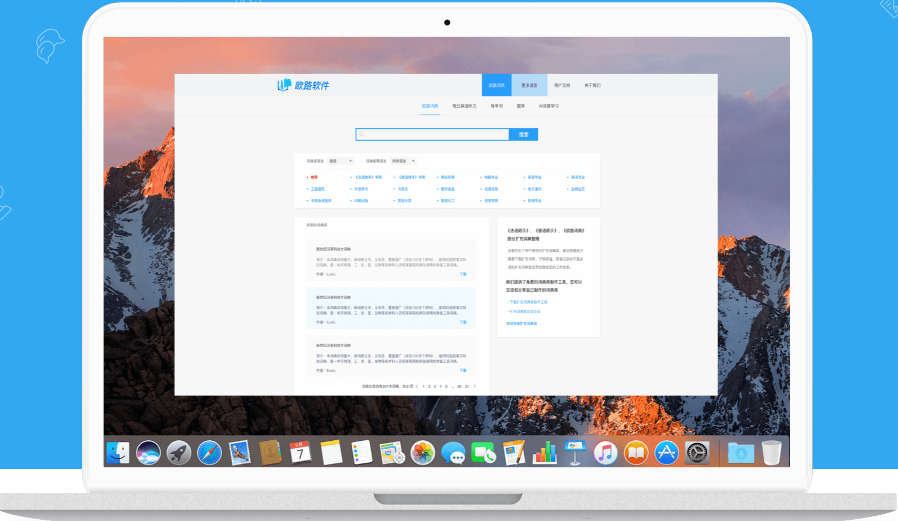Go to page 2 in pagination
The height and width of the screenshot is (521, 898).
point(429,386)
